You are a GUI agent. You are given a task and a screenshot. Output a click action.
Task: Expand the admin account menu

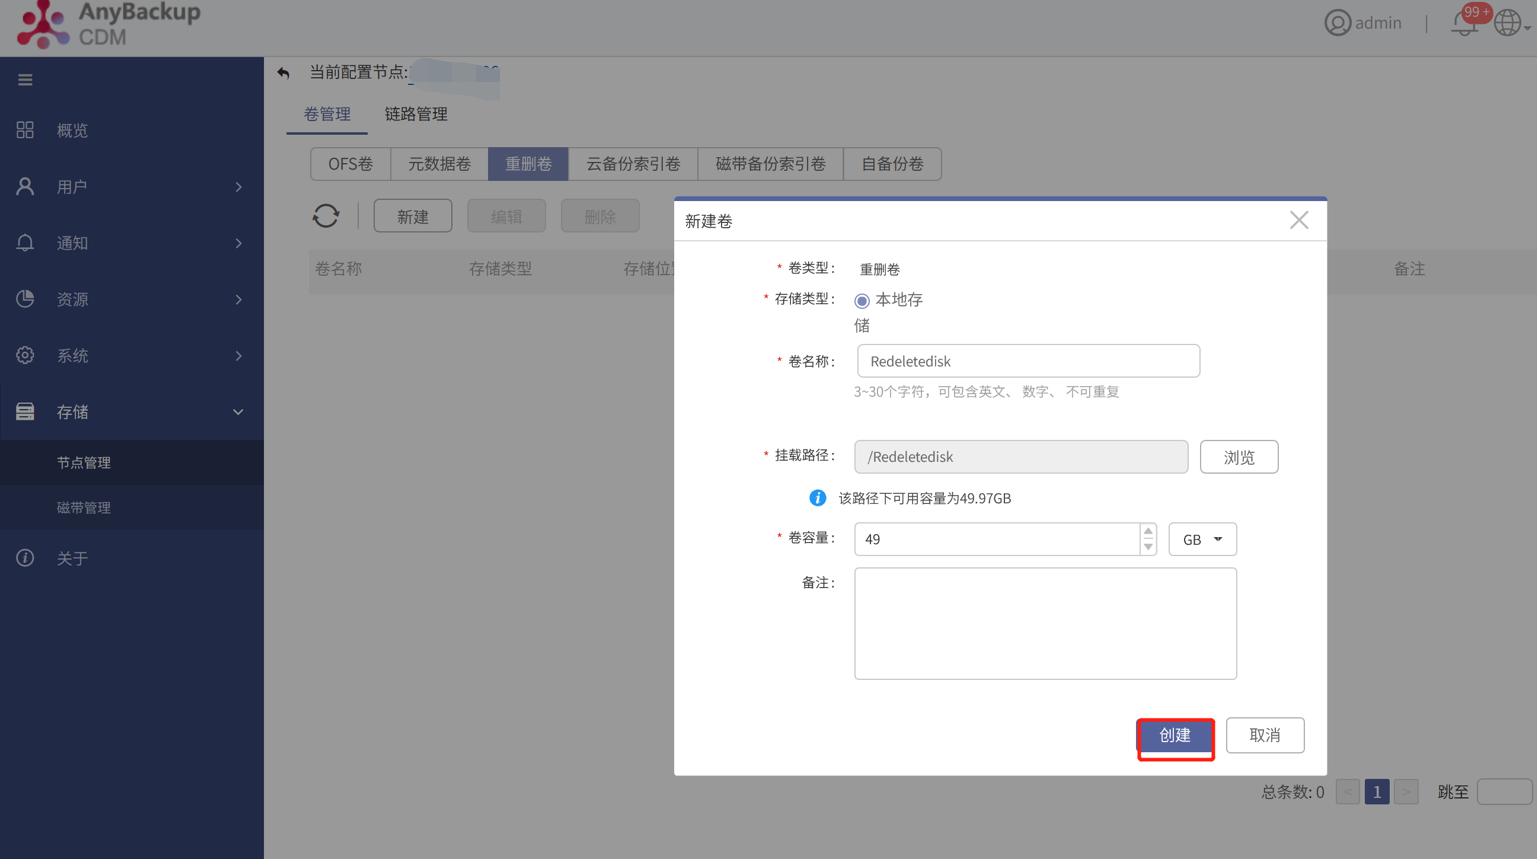tap(1363, 22)
